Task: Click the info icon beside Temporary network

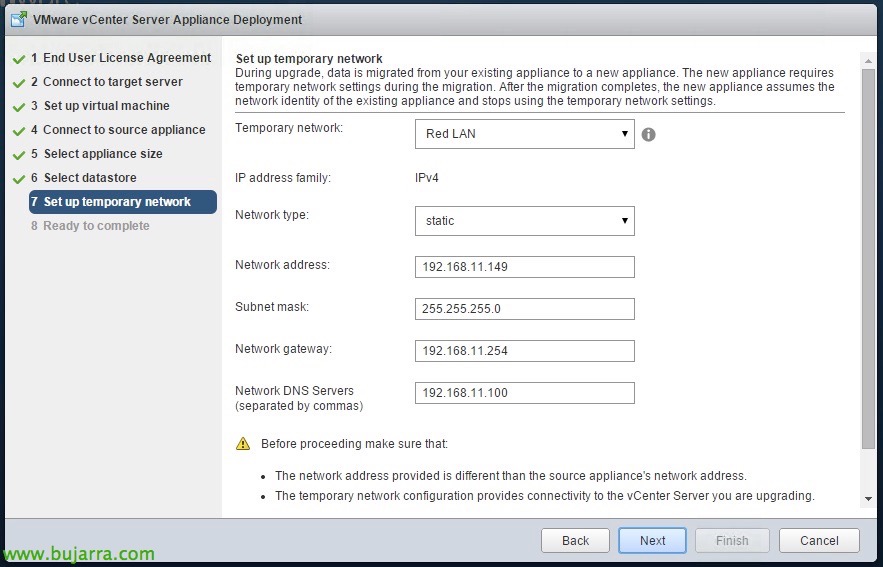Action: tap(648, 135)
